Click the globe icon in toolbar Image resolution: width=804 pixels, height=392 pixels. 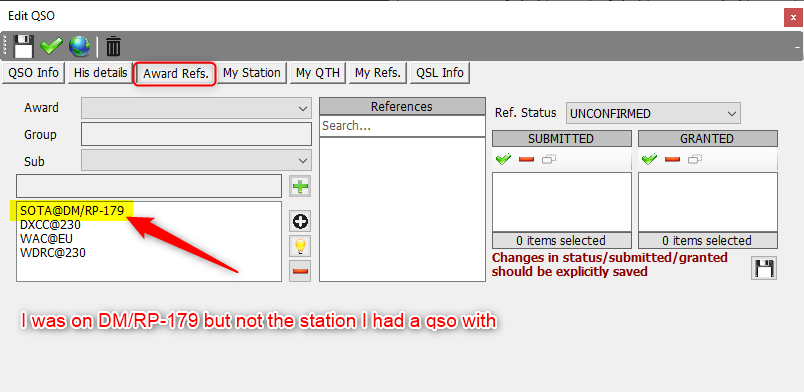79,46
